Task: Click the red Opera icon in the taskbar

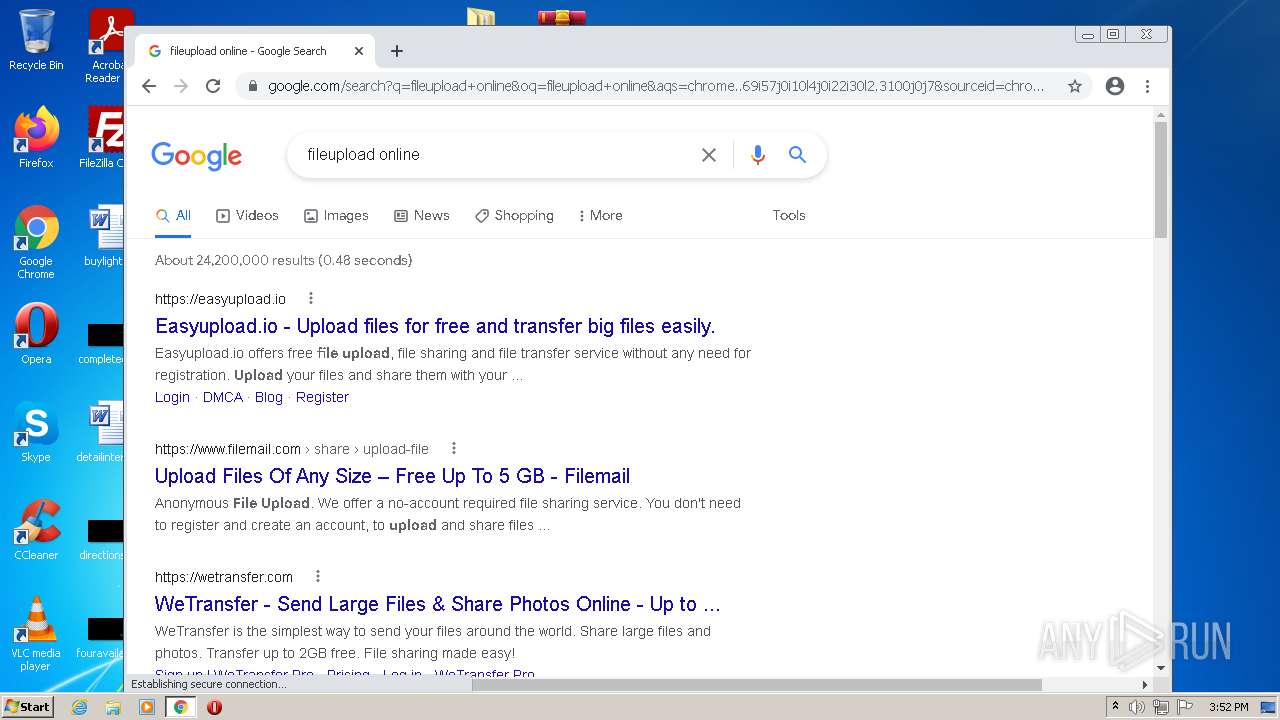Action: [214, 707]
